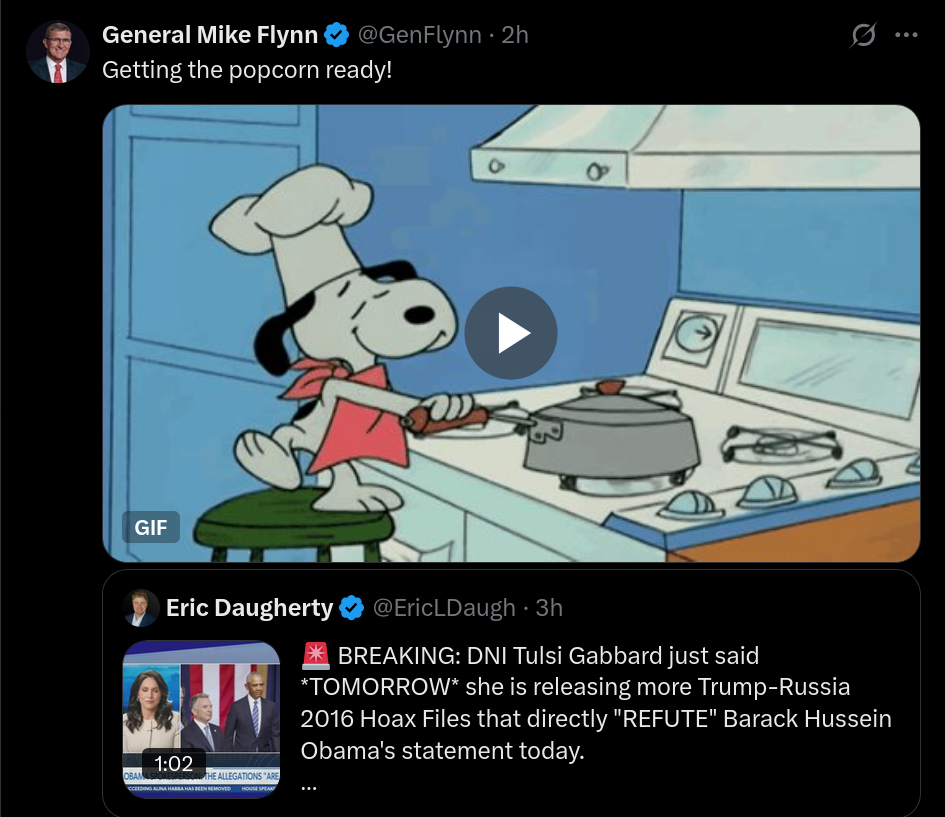Click the red siren emoji
Image resolution: width=945 pixels, height=817 pixels.
point(316,656)
